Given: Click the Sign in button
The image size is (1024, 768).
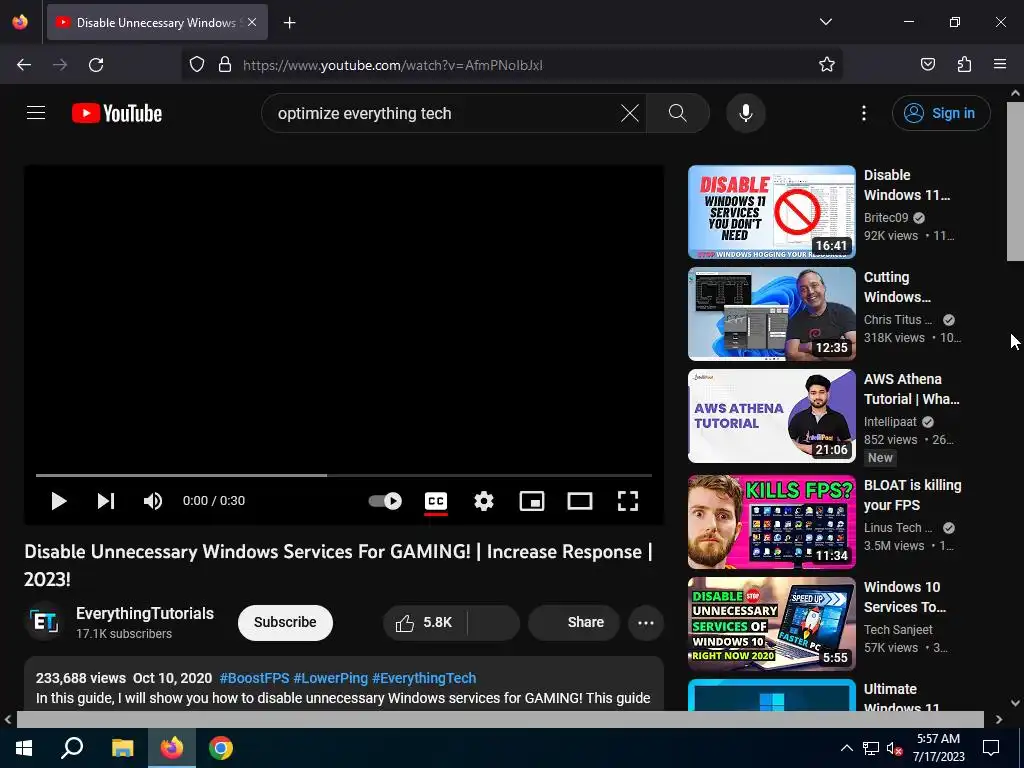Looking at the screenshot, I should pyautogui.click(x=940, y=113).
